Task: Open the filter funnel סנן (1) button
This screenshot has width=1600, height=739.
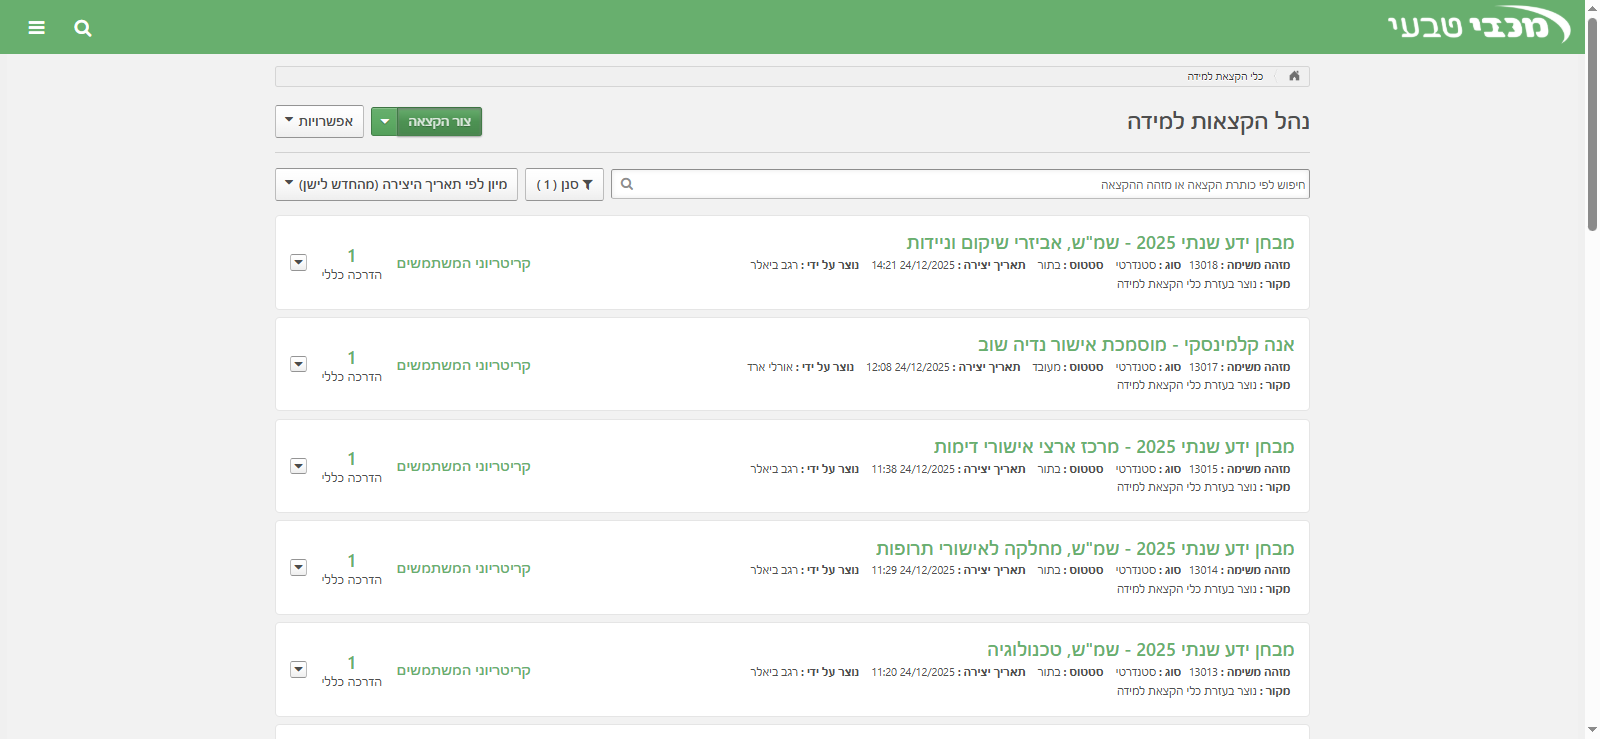Action: tap(564, 184)
